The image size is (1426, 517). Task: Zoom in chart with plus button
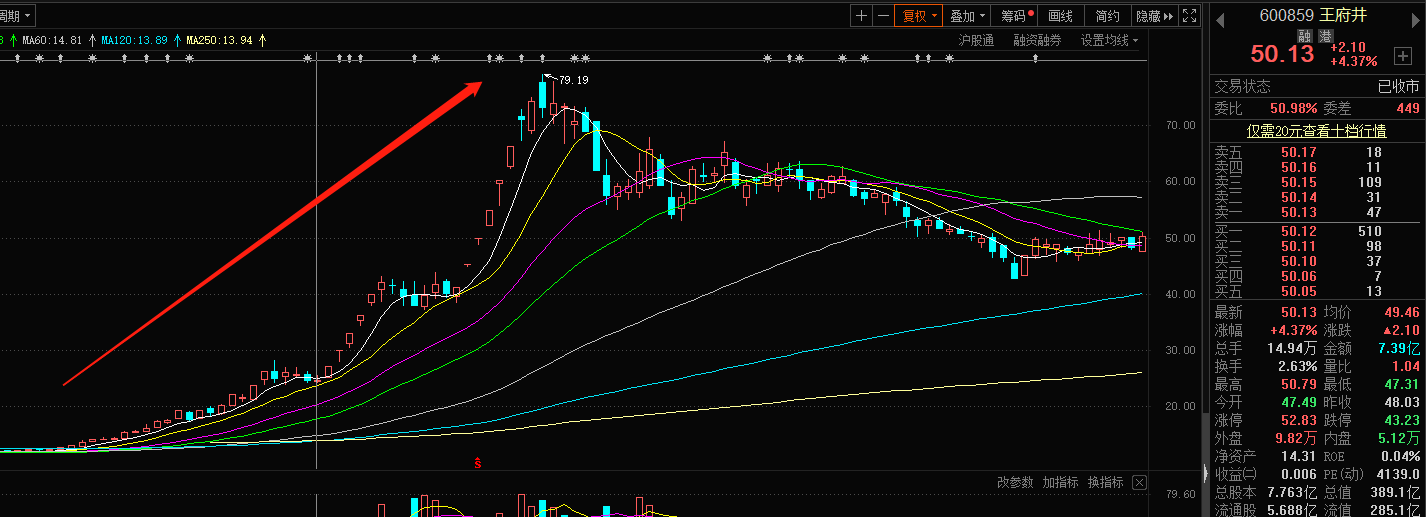point(861,16)
